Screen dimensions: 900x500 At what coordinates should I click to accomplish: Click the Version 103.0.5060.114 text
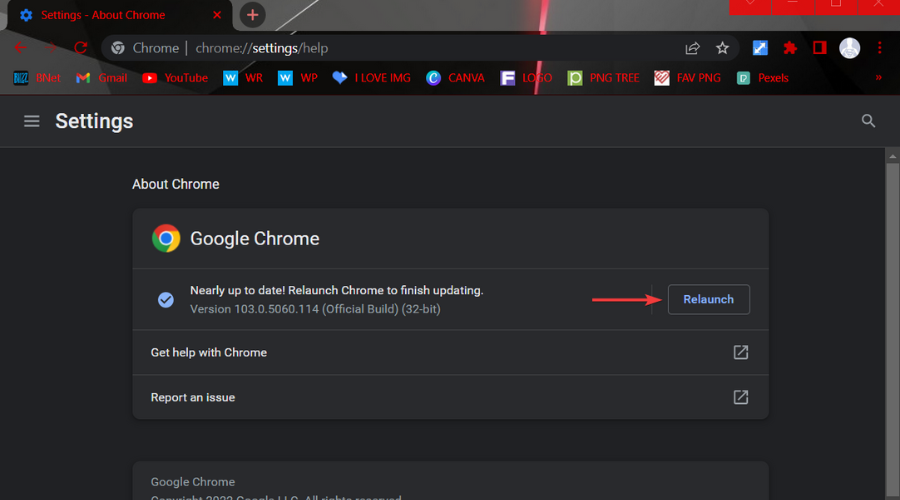pos(315,309)
